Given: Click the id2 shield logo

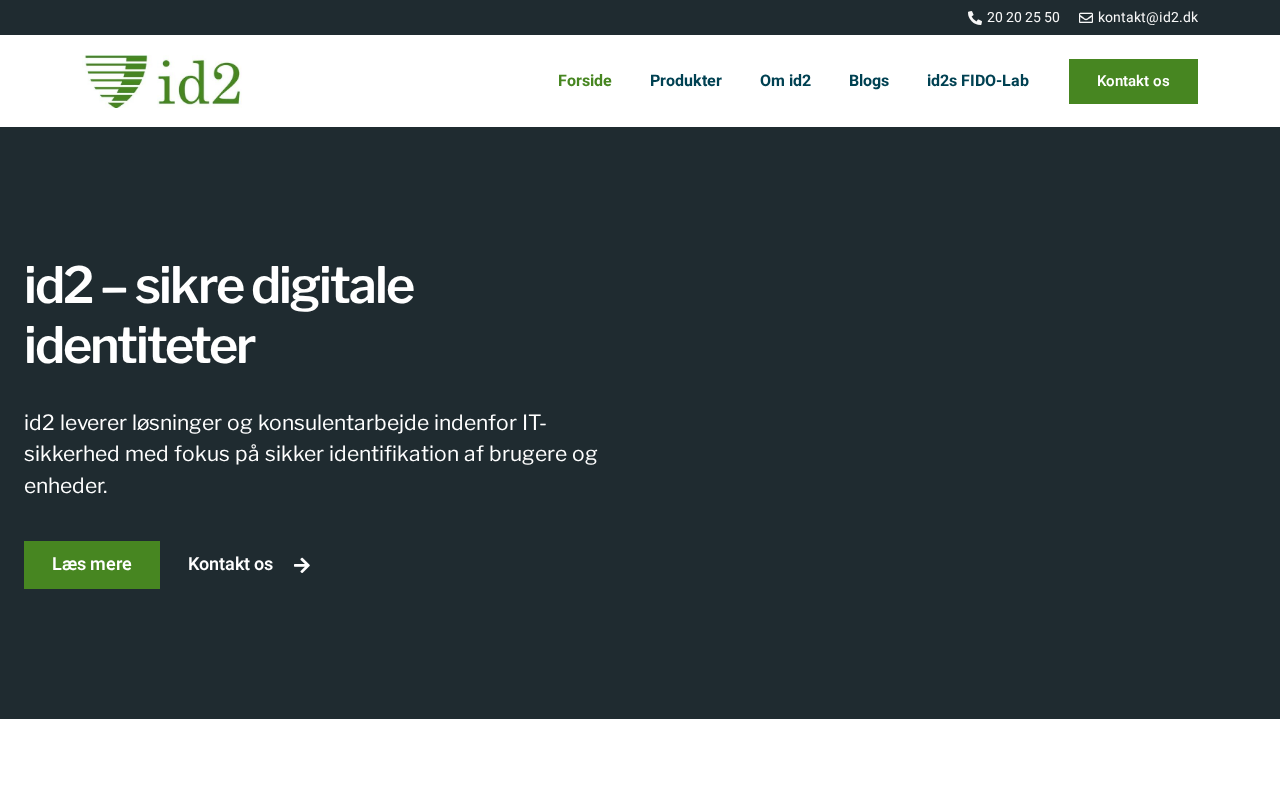Looking at the screenshot, I should [162, 81].
